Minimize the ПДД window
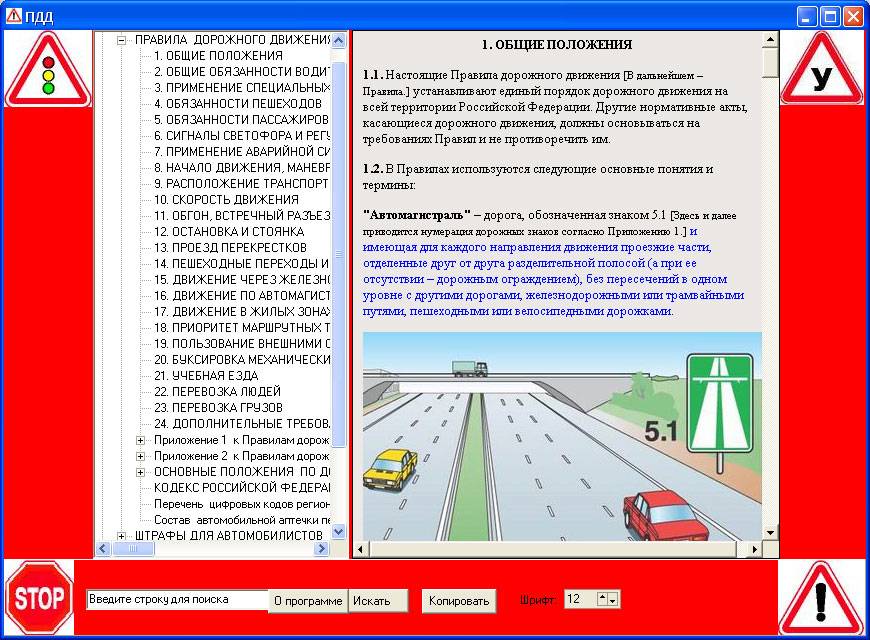 click(807, 16)
